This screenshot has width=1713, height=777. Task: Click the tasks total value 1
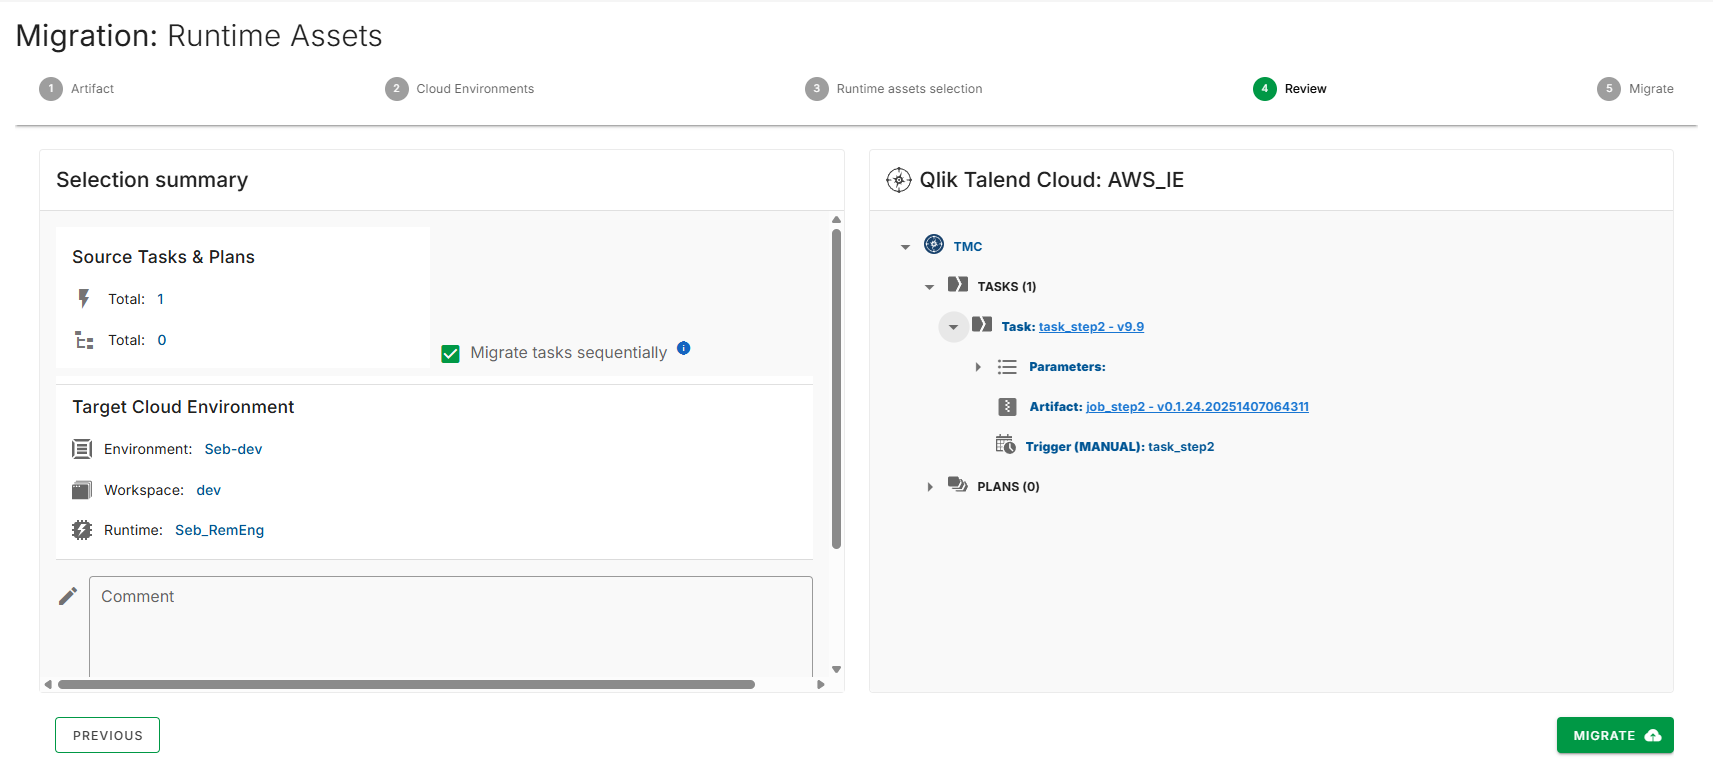[x=160, y=299]
